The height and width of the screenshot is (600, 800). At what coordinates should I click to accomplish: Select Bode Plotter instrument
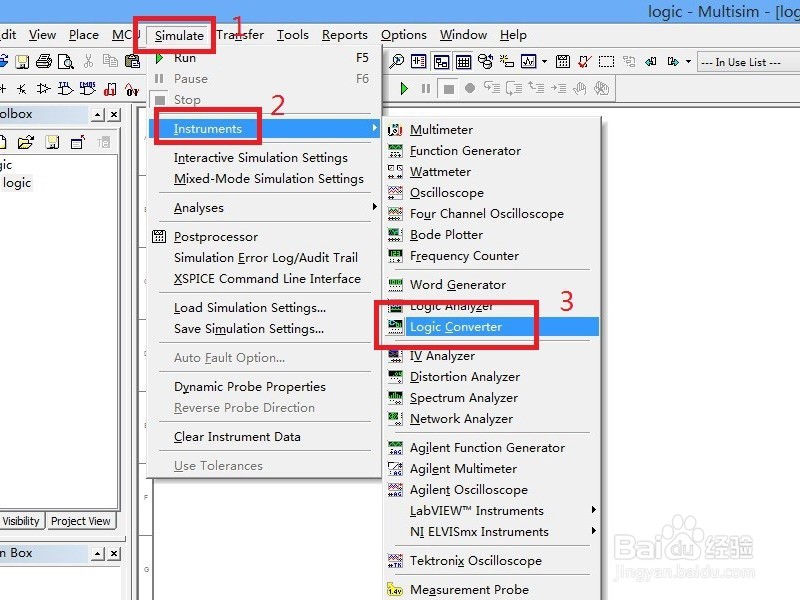pyautogui.click(x=492, y=235)
